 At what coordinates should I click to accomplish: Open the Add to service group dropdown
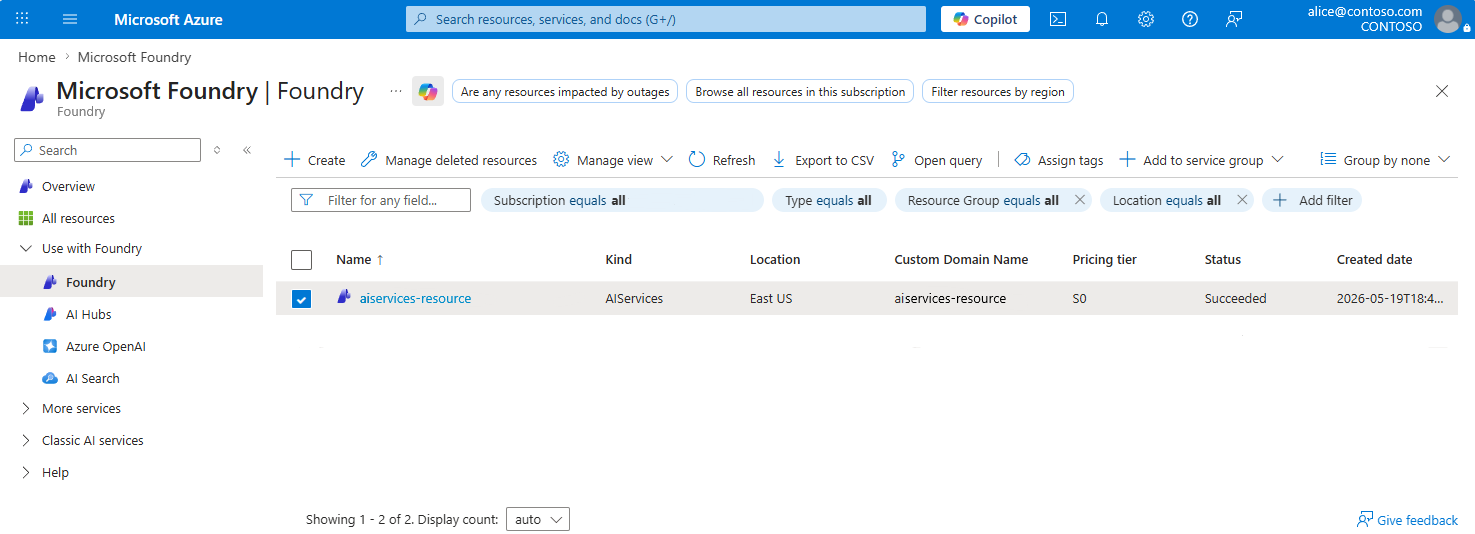[1201, 160]
